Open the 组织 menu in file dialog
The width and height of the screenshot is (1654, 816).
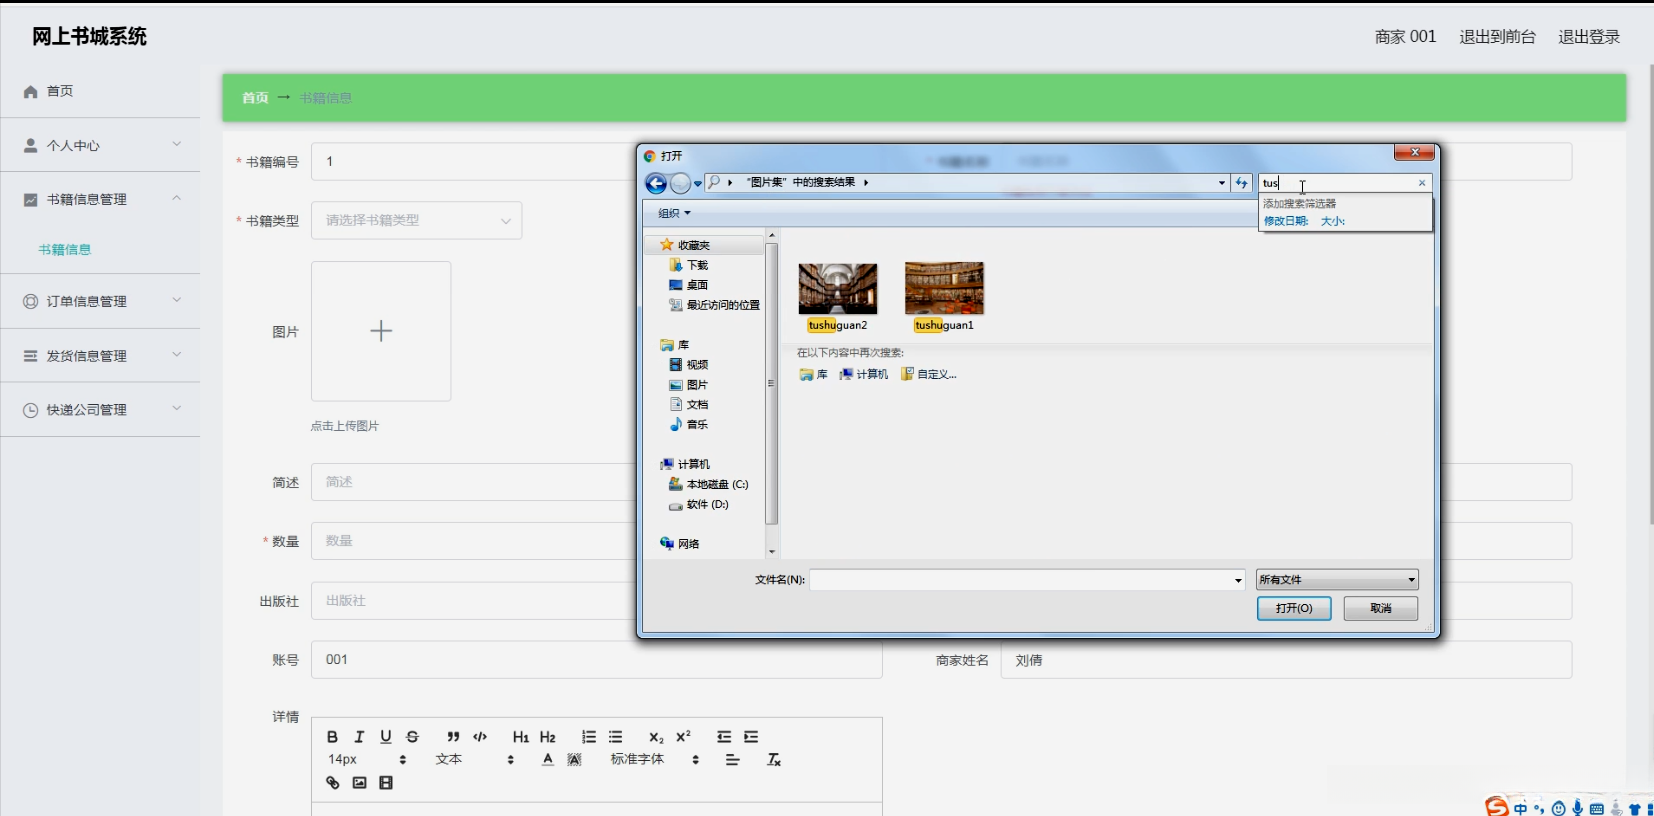click(x=674, y=214)
